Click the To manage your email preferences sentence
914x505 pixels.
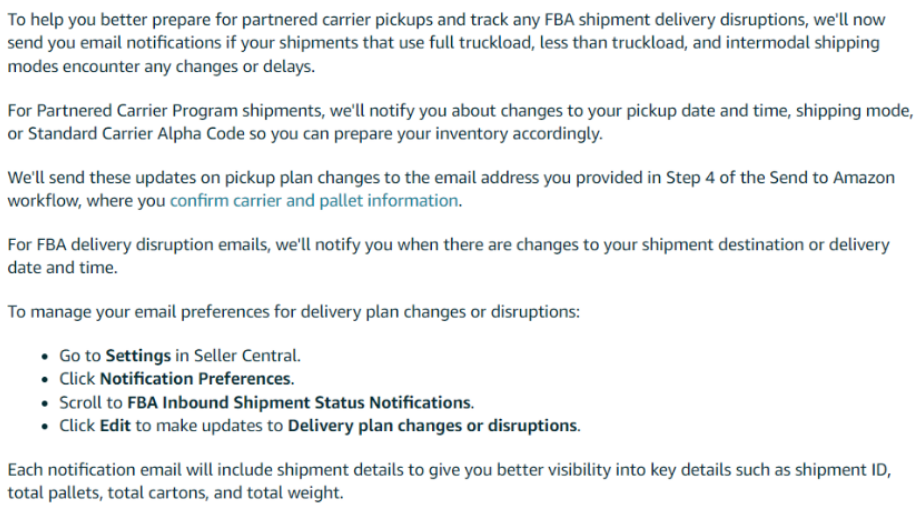click(293, 312)
